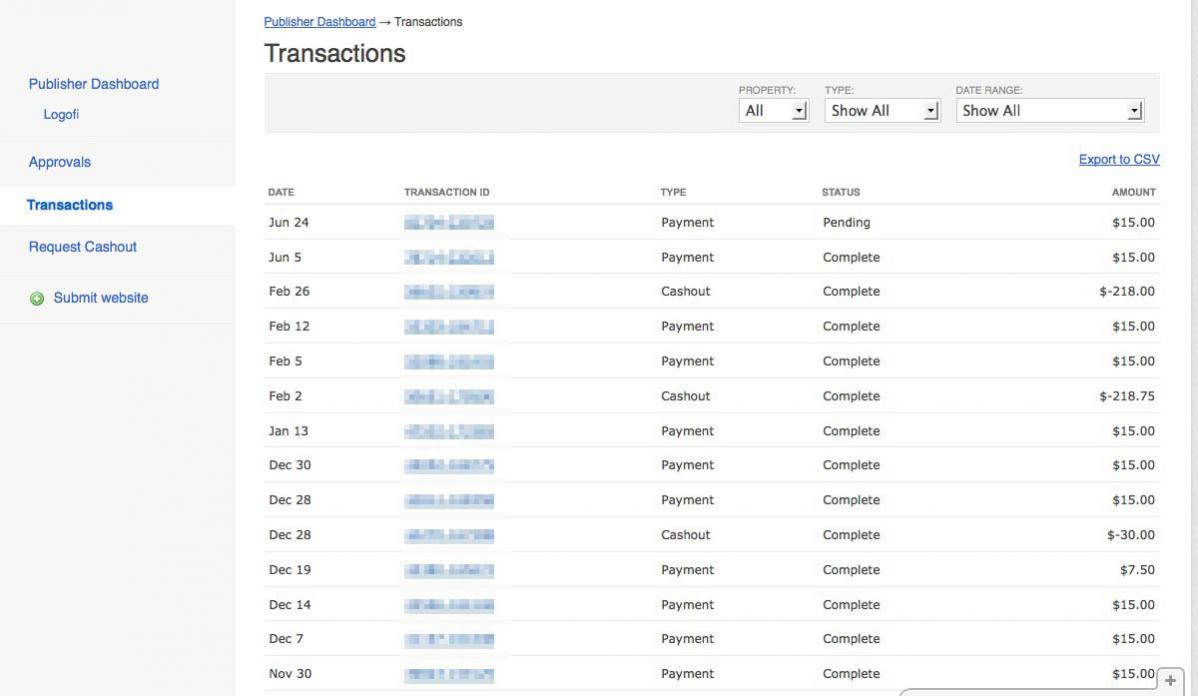Select the Transactions sidebar item
This screenshot has width=1198, height=696.
(70, 205)
